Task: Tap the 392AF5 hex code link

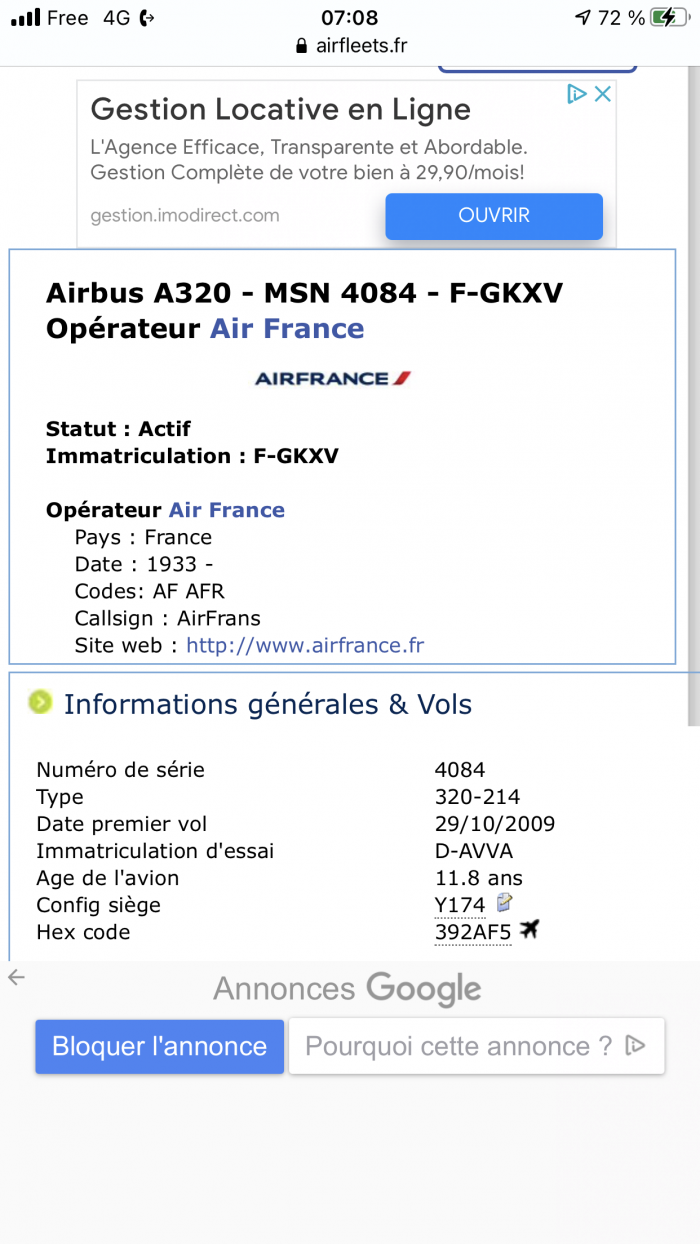Action: click(473, 932)
